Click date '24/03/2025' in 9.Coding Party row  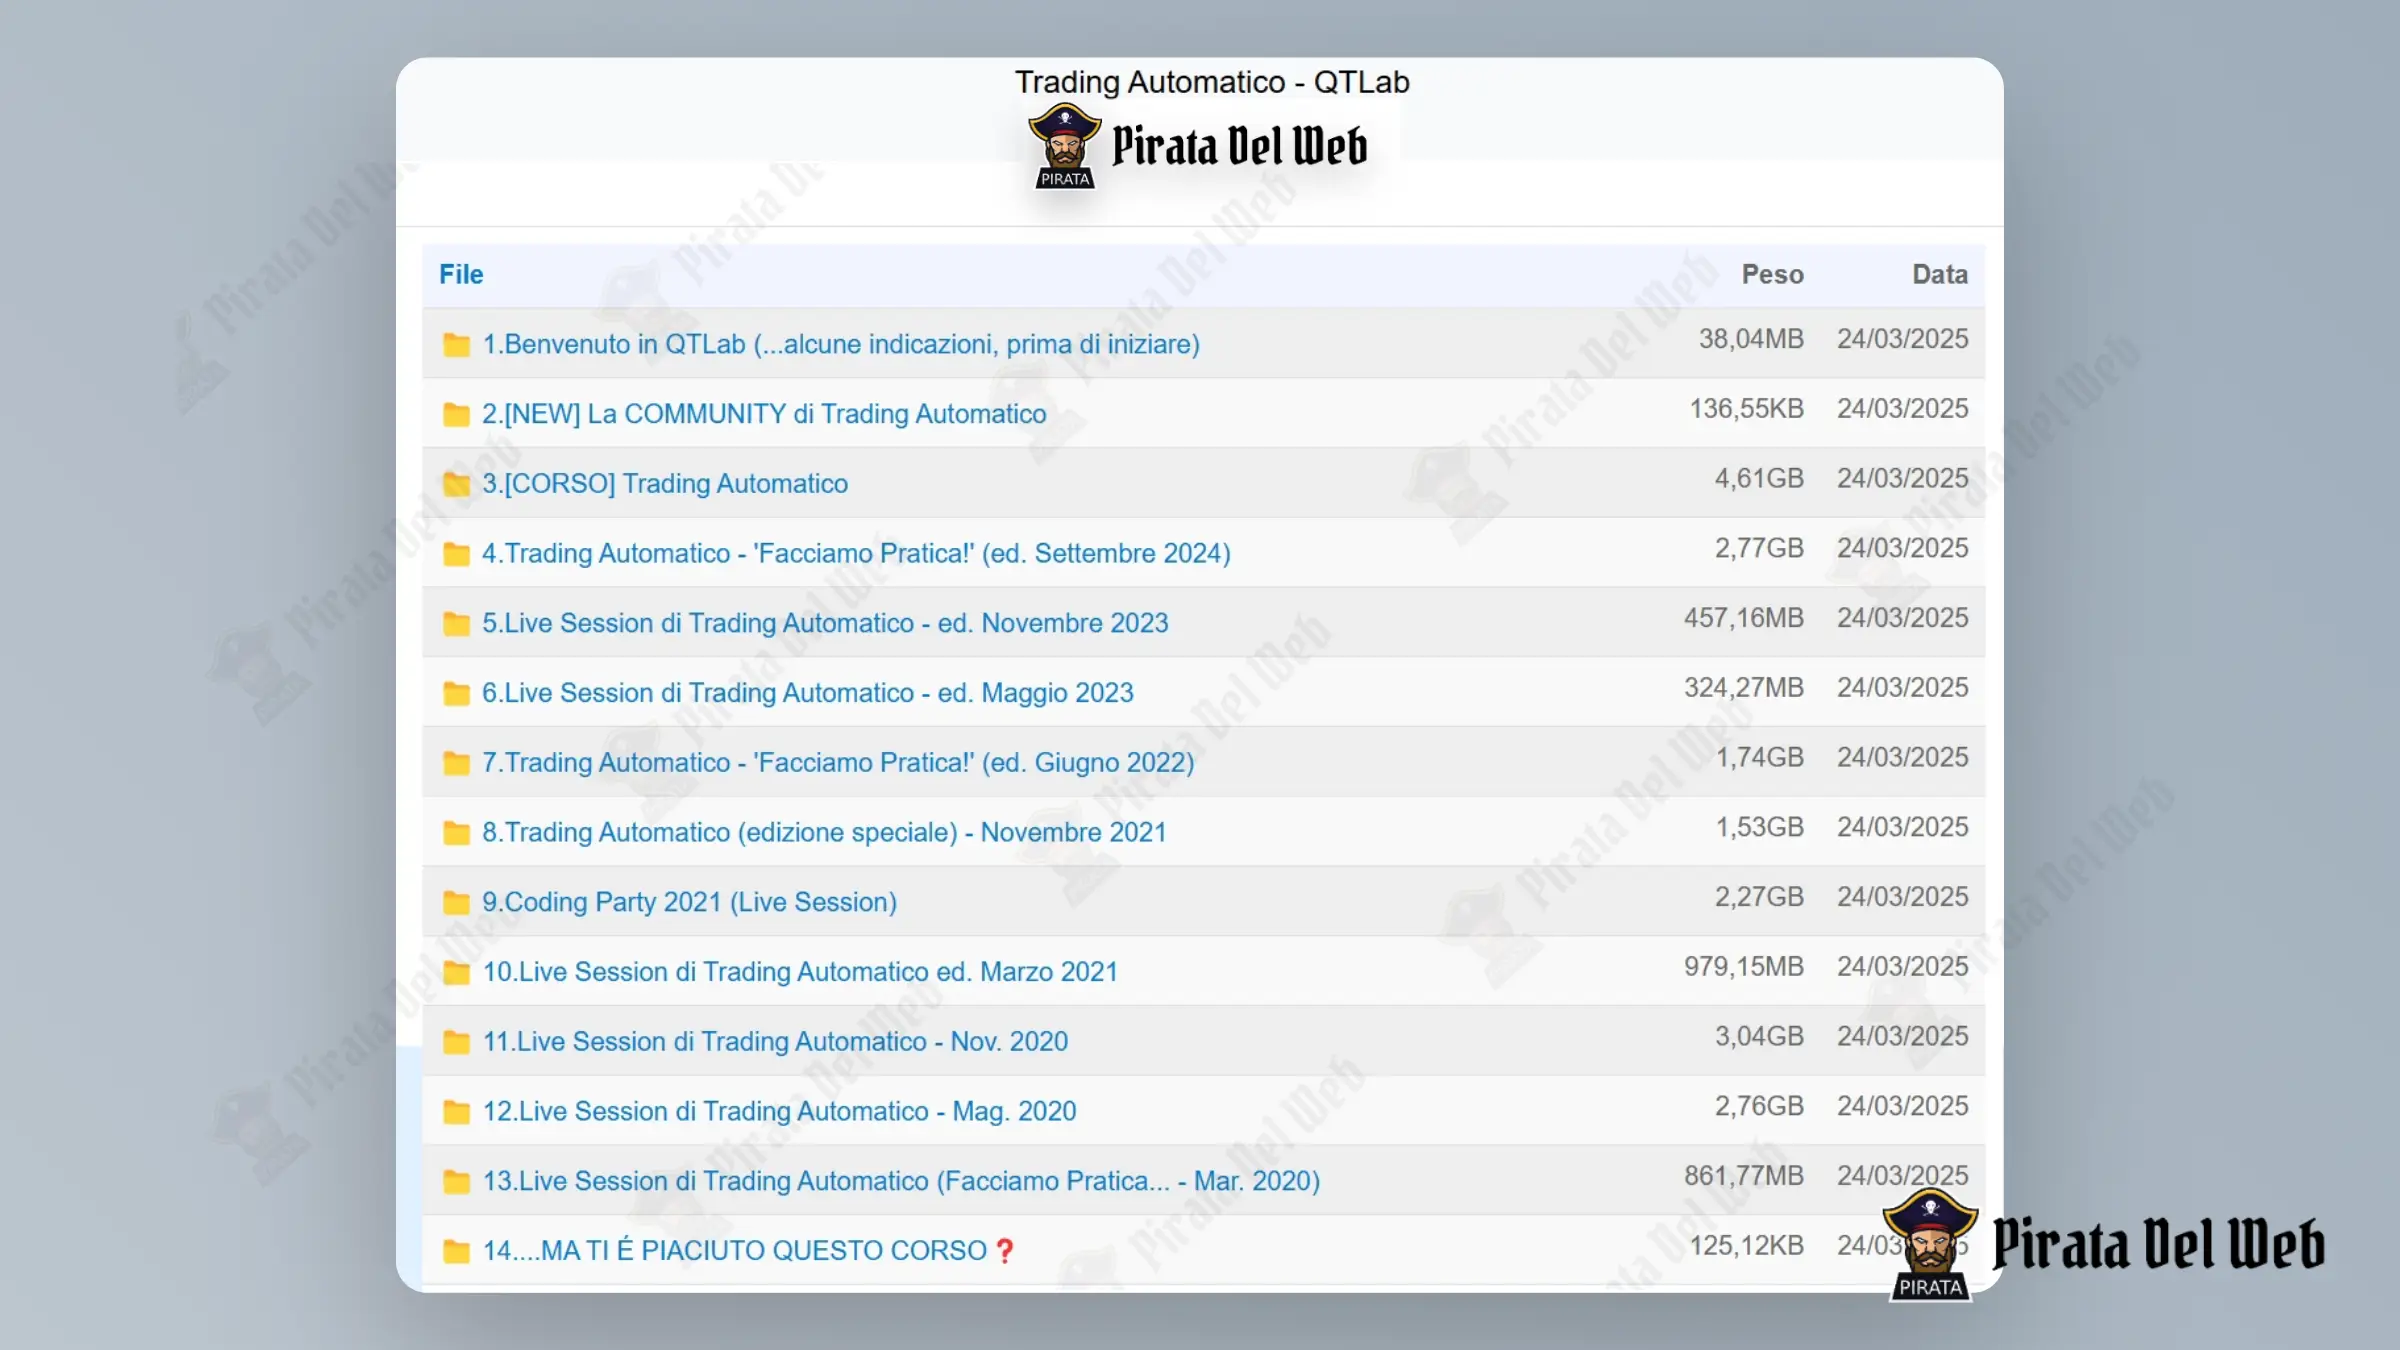(x=1902, y=897)
